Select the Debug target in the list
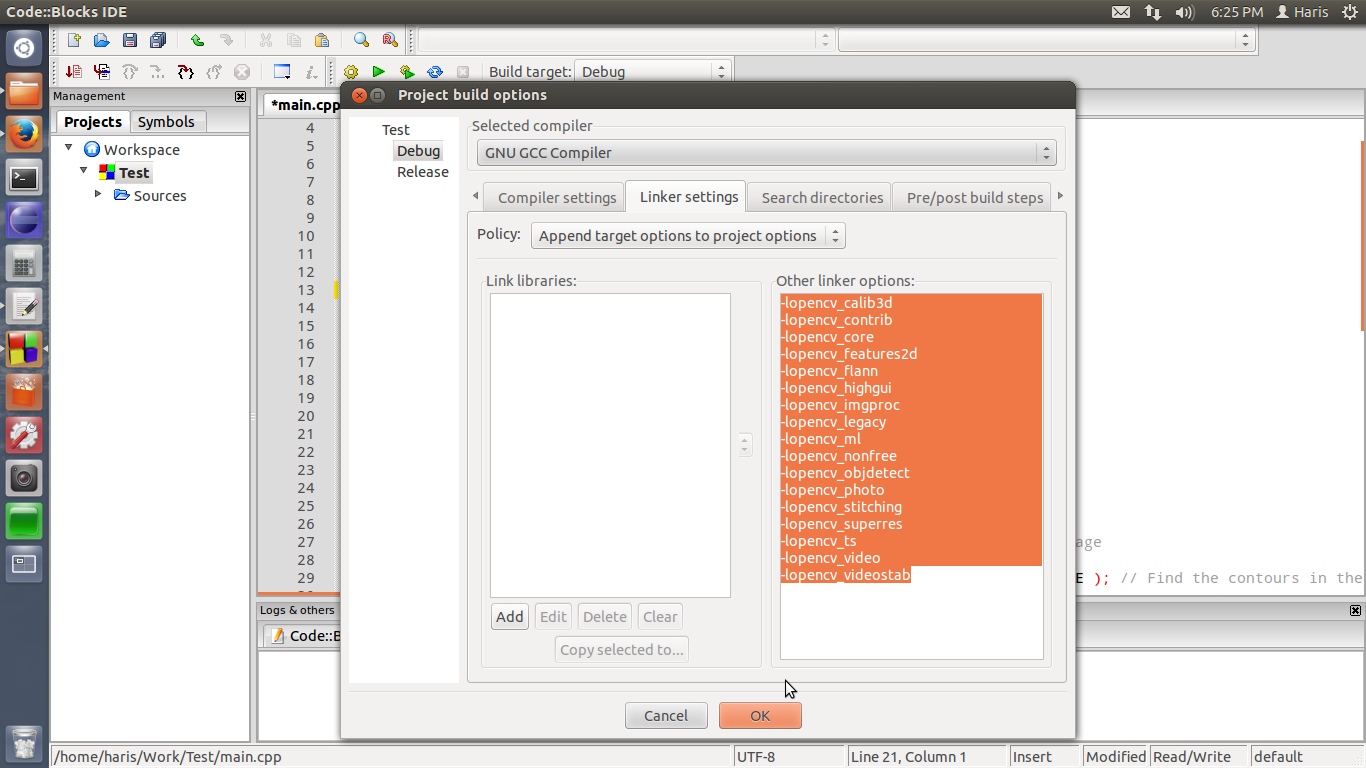Image resolution: width=1366 pixels, height=768 pixels. click(418, 151)
